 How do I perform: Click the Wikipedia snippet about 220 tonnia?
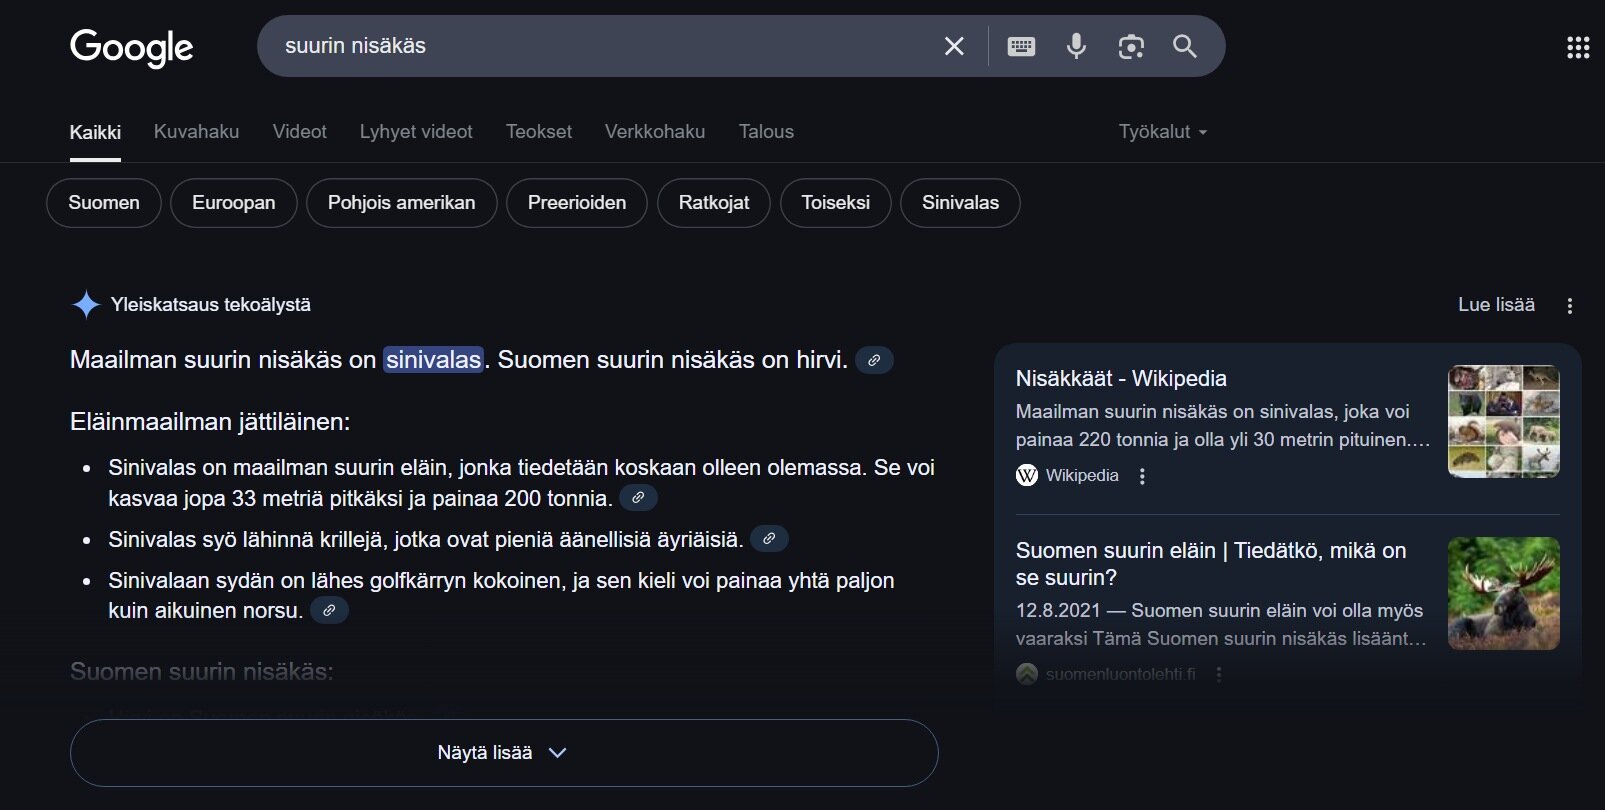tap(1223, 425)
